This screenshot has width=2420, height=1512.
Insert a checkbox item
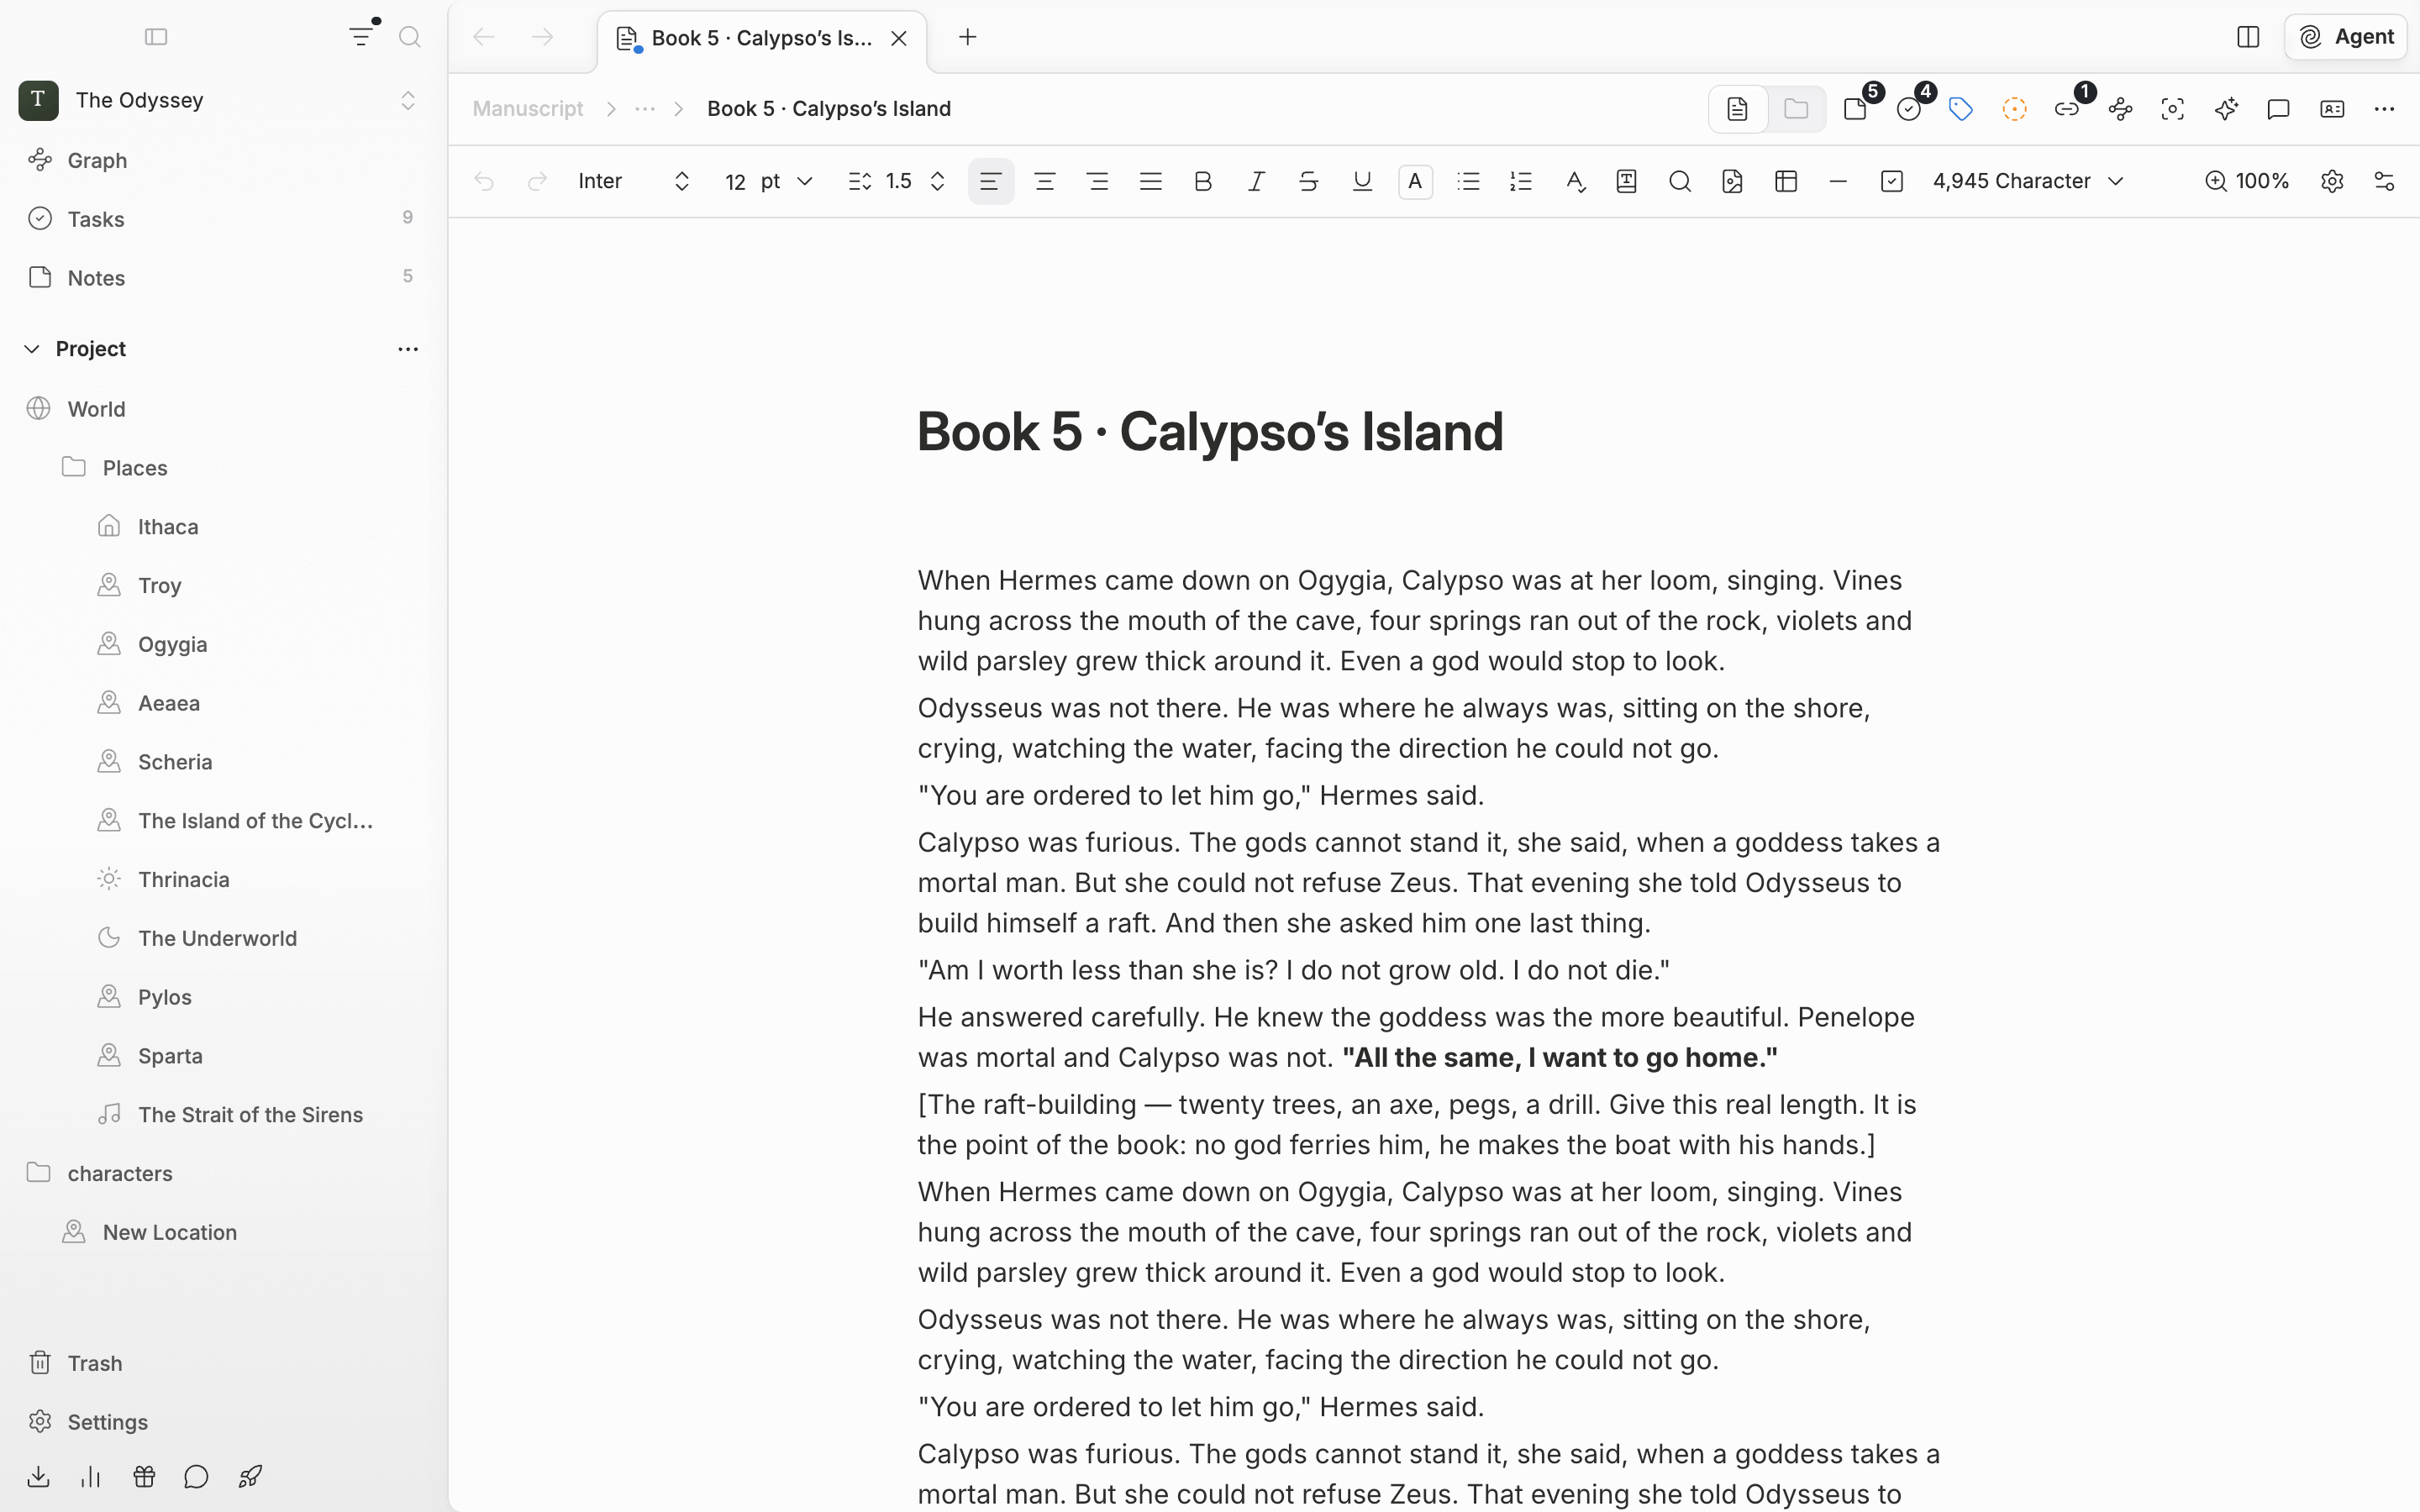click(x=1892, y=181)
